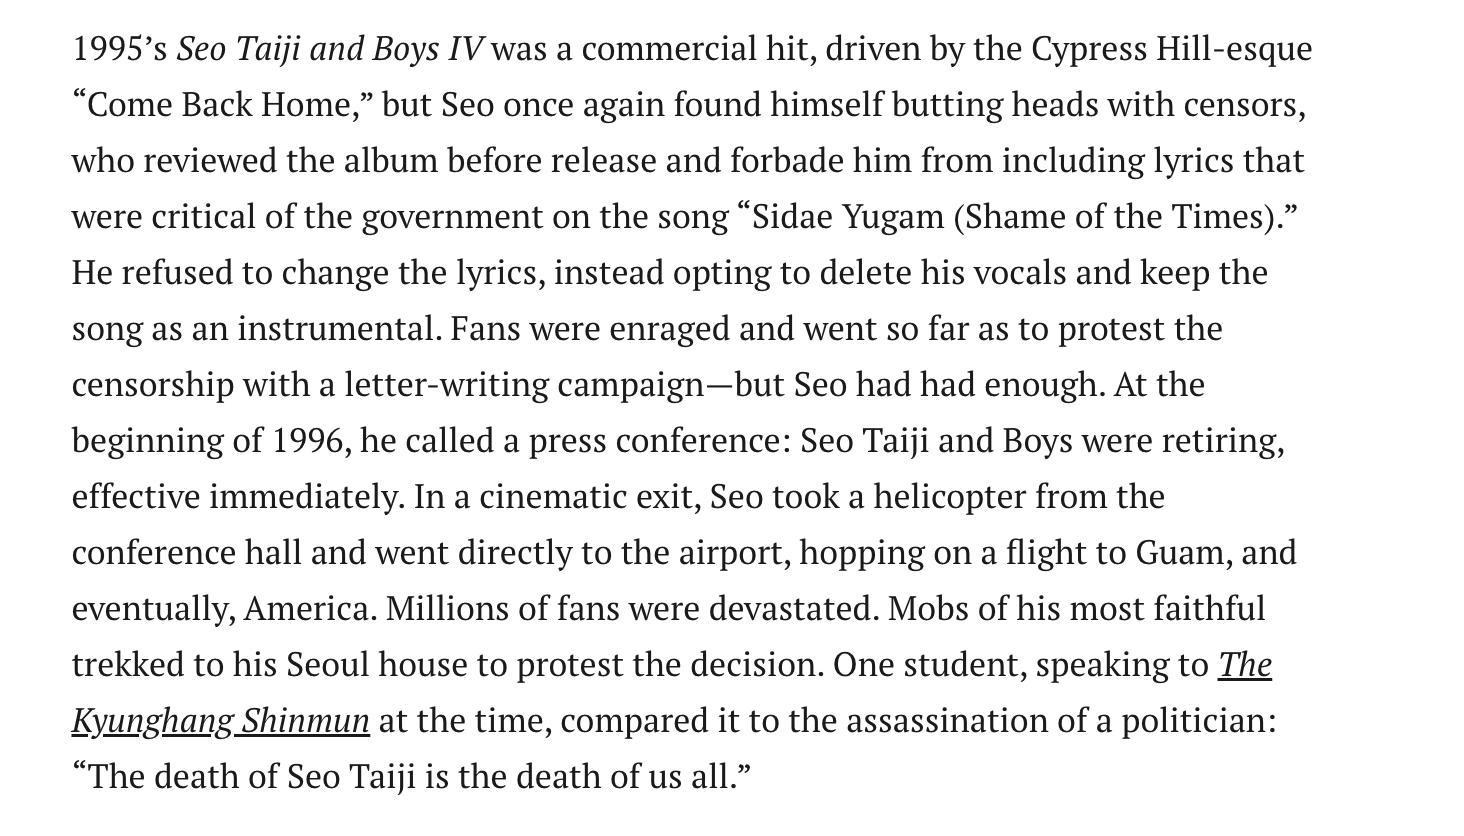1464x836 pixels.
Task: Click the phrase "Cypress Hill-esque"
Action: coord(1171,49)
